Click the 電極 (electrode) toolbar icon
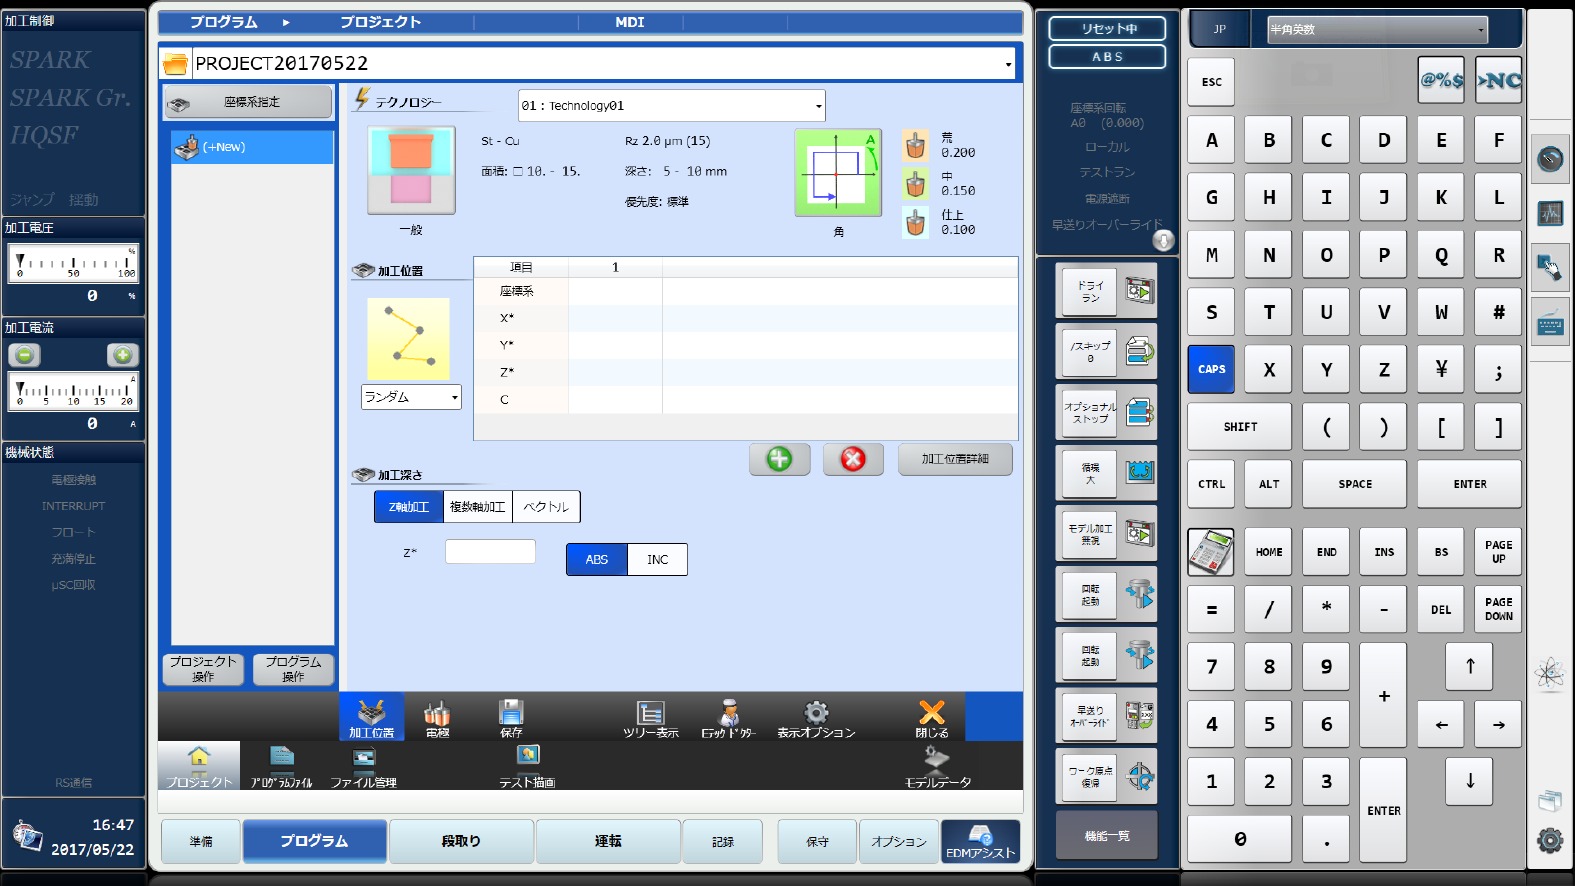The width and height of the screenshot is (1575, 886). [437, 717]
